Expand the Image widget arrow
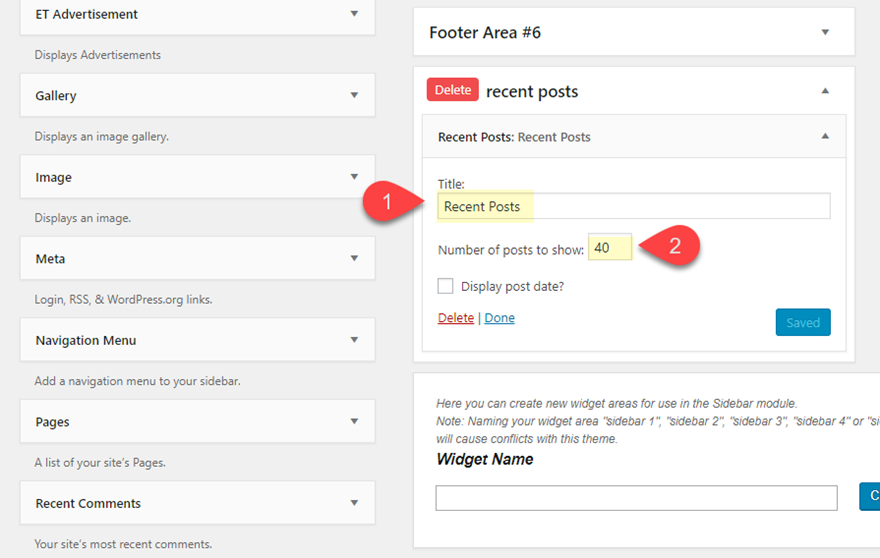The width and height of the screenshot is (880, 558). 354,177
